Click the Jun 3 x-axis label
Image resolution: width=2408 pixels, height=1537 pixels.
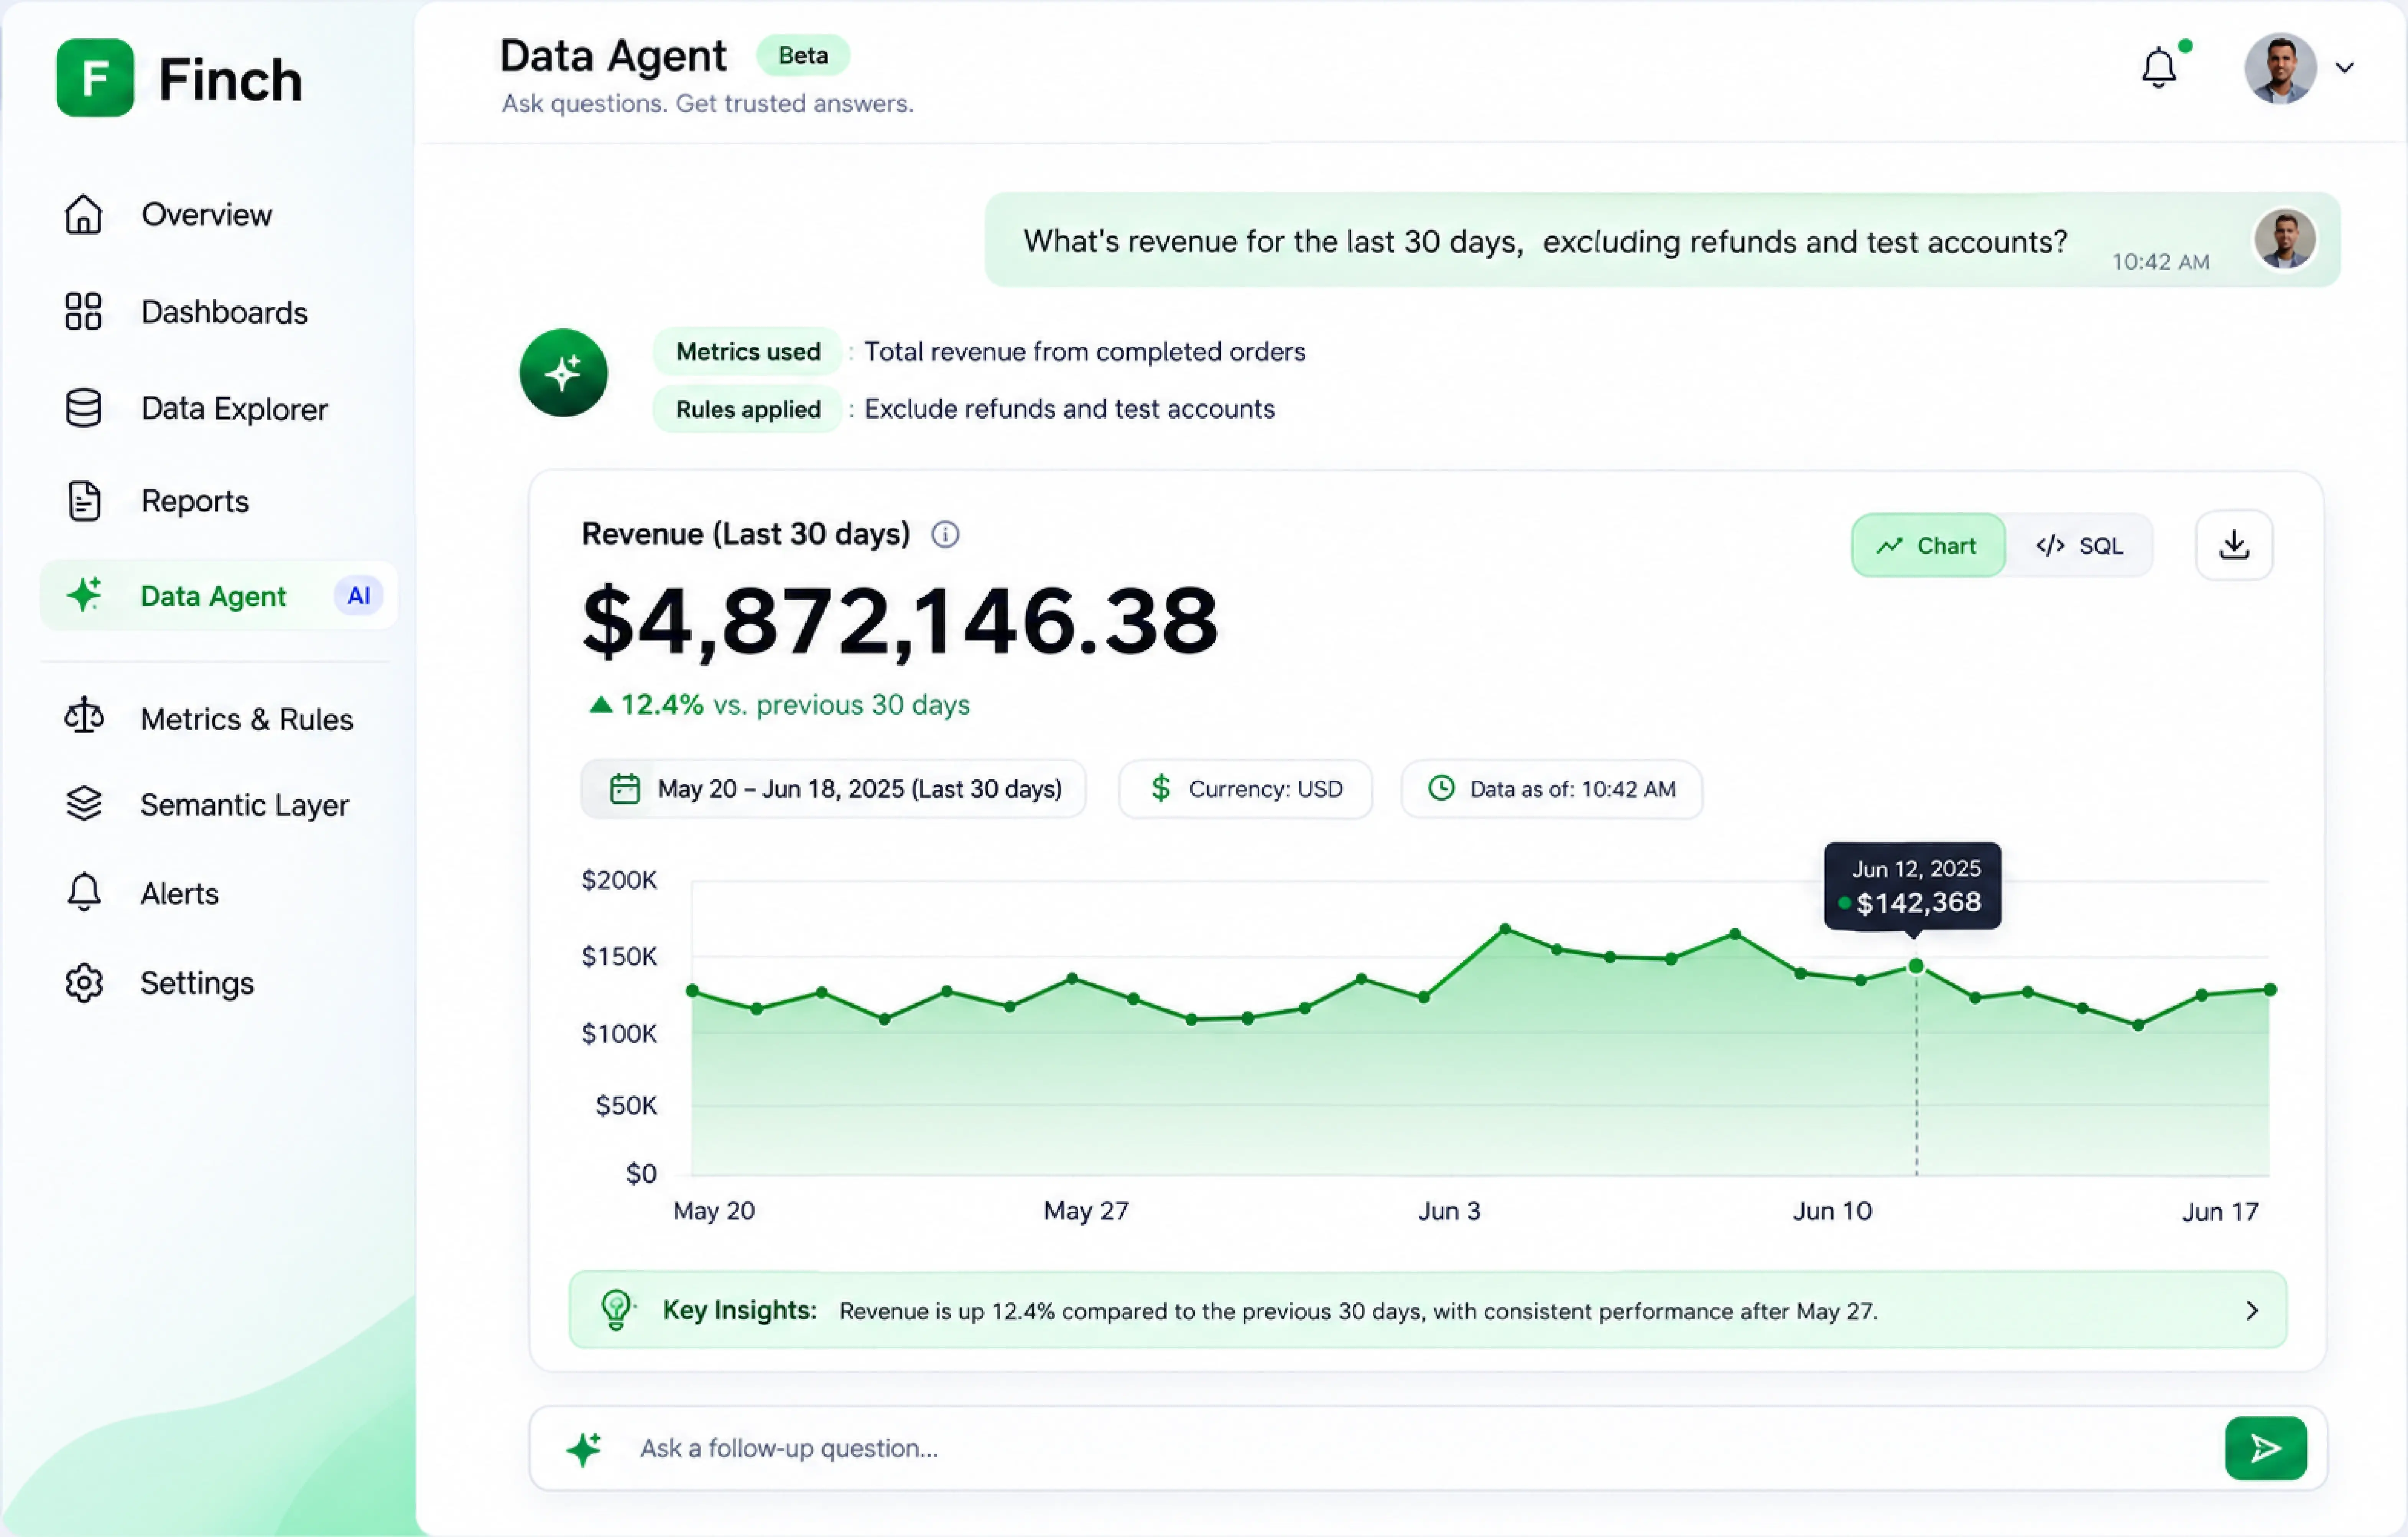(x=1449, y=1211)
